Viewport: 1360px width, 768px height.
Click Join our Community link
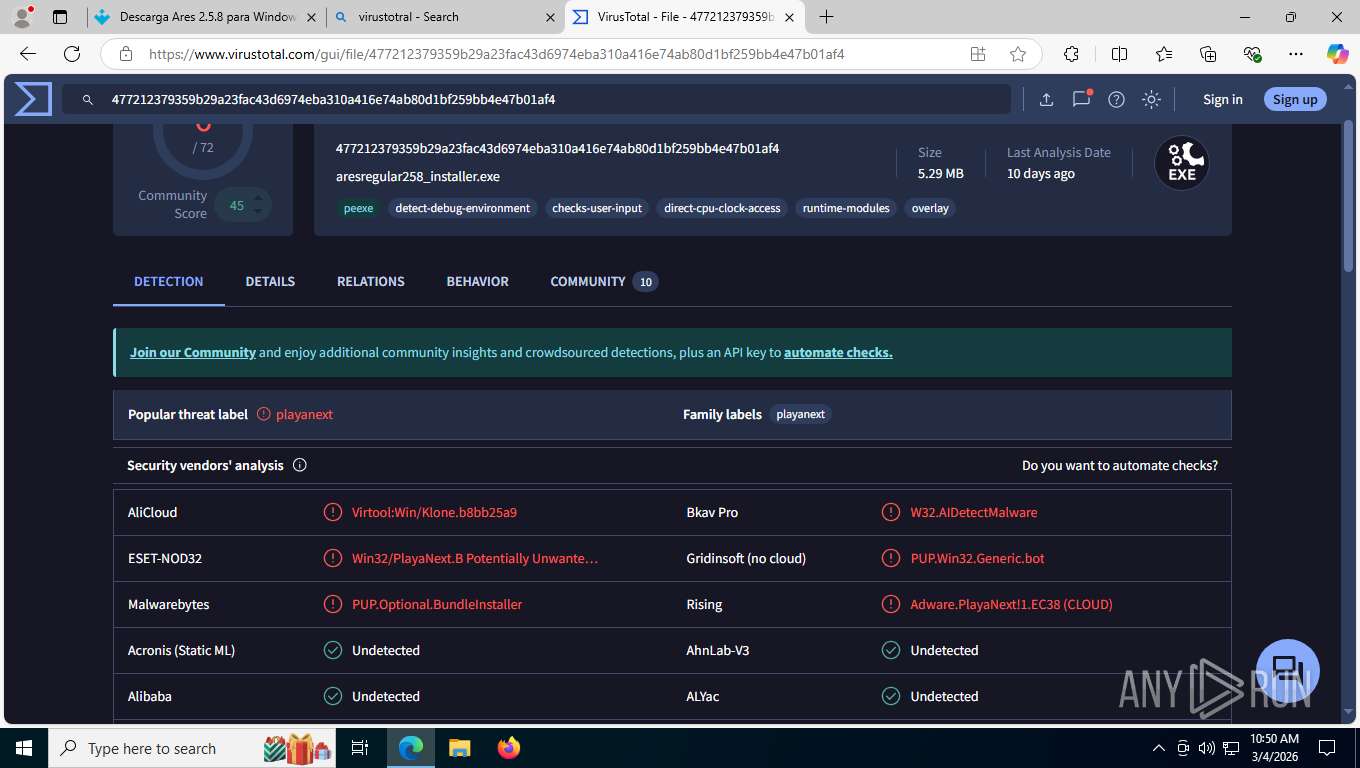point(193,352)
